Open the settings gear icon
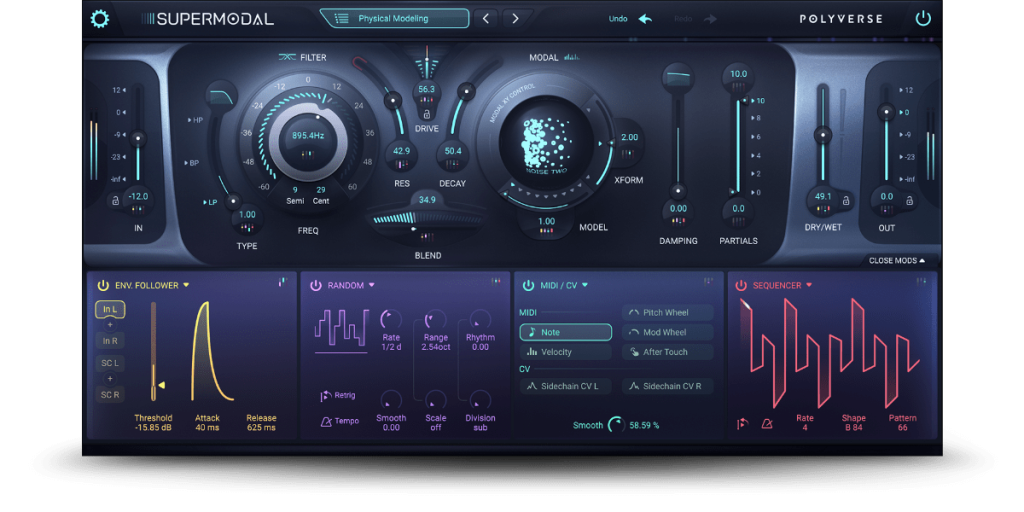1024x512 pixels. pos(100,19)
